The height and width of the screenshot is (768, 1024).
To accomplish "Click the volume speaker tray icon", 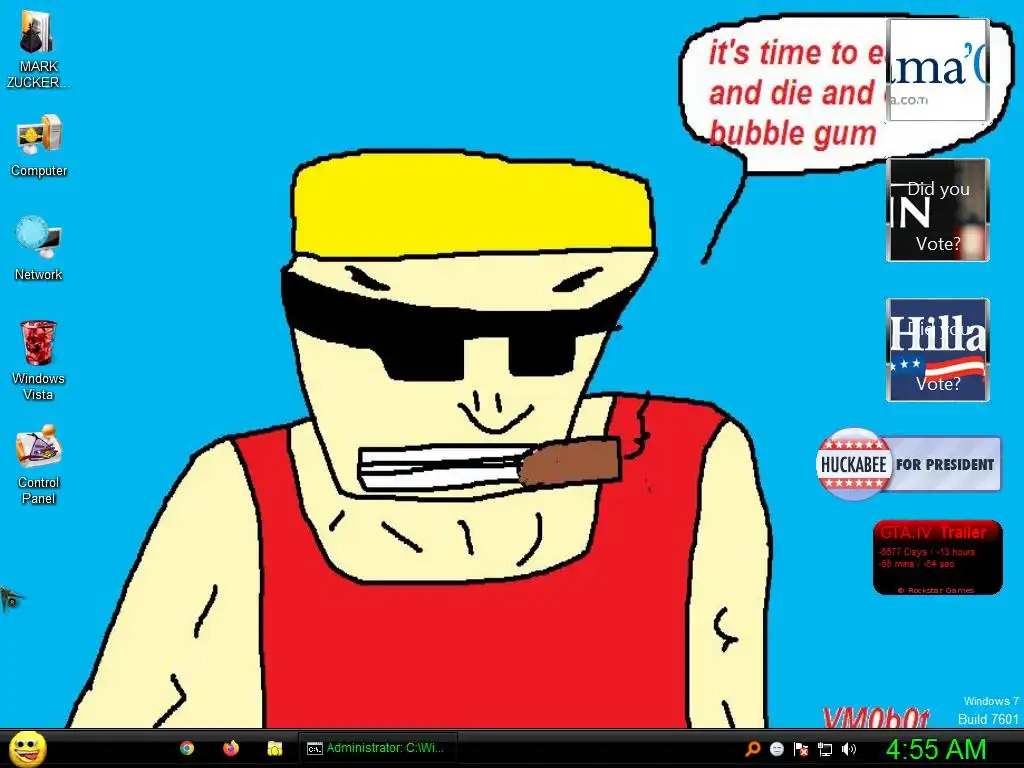I will pyautogui.click(x=848, y=749).
